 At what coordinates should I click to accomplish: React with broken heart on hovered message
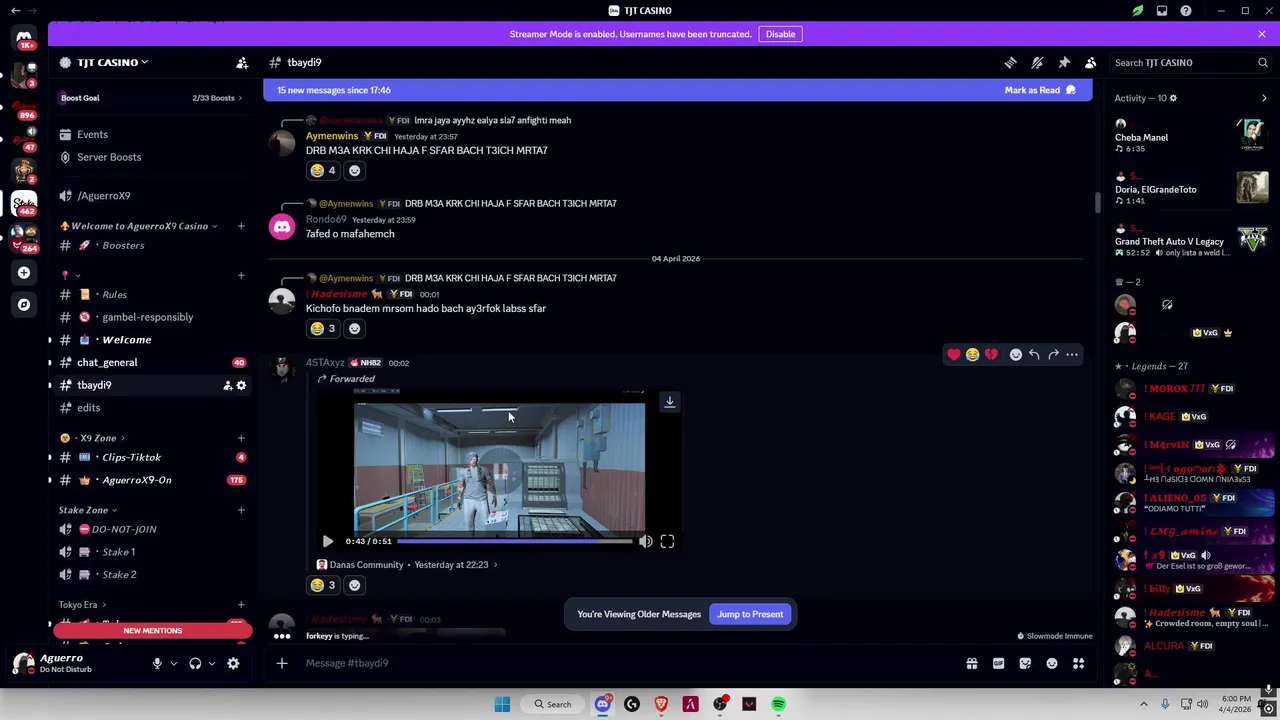point(991,355)
